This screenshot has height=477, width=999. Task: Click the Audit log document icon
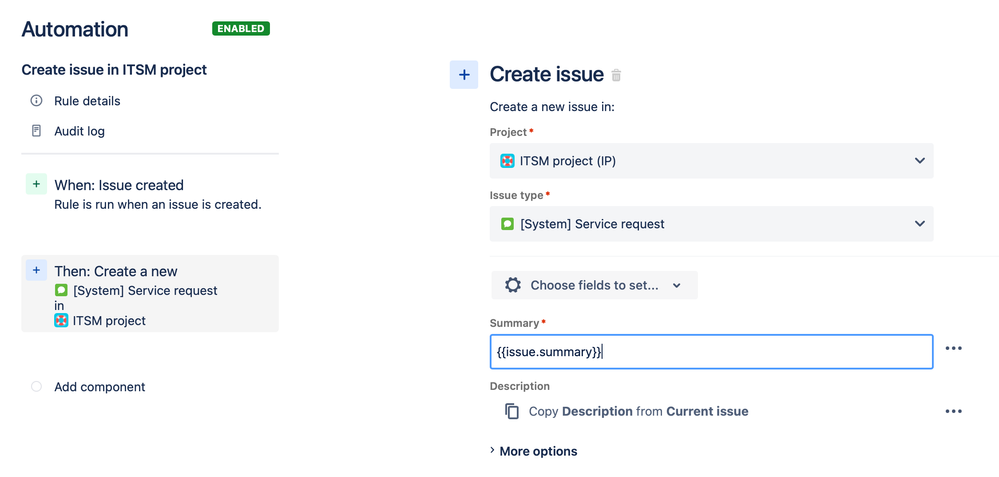pos(36,131)
